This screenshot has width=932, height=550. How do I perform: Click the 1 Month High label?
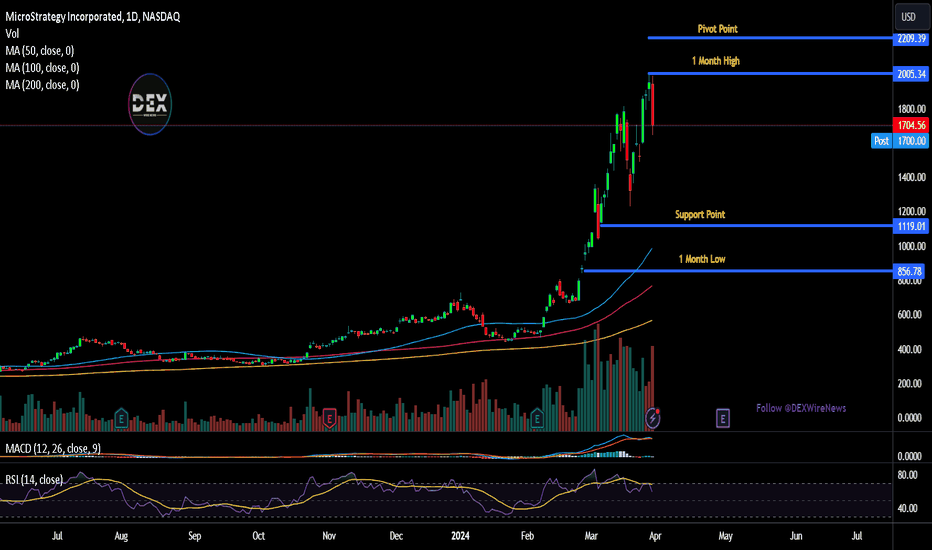click(x=716, y=61)
